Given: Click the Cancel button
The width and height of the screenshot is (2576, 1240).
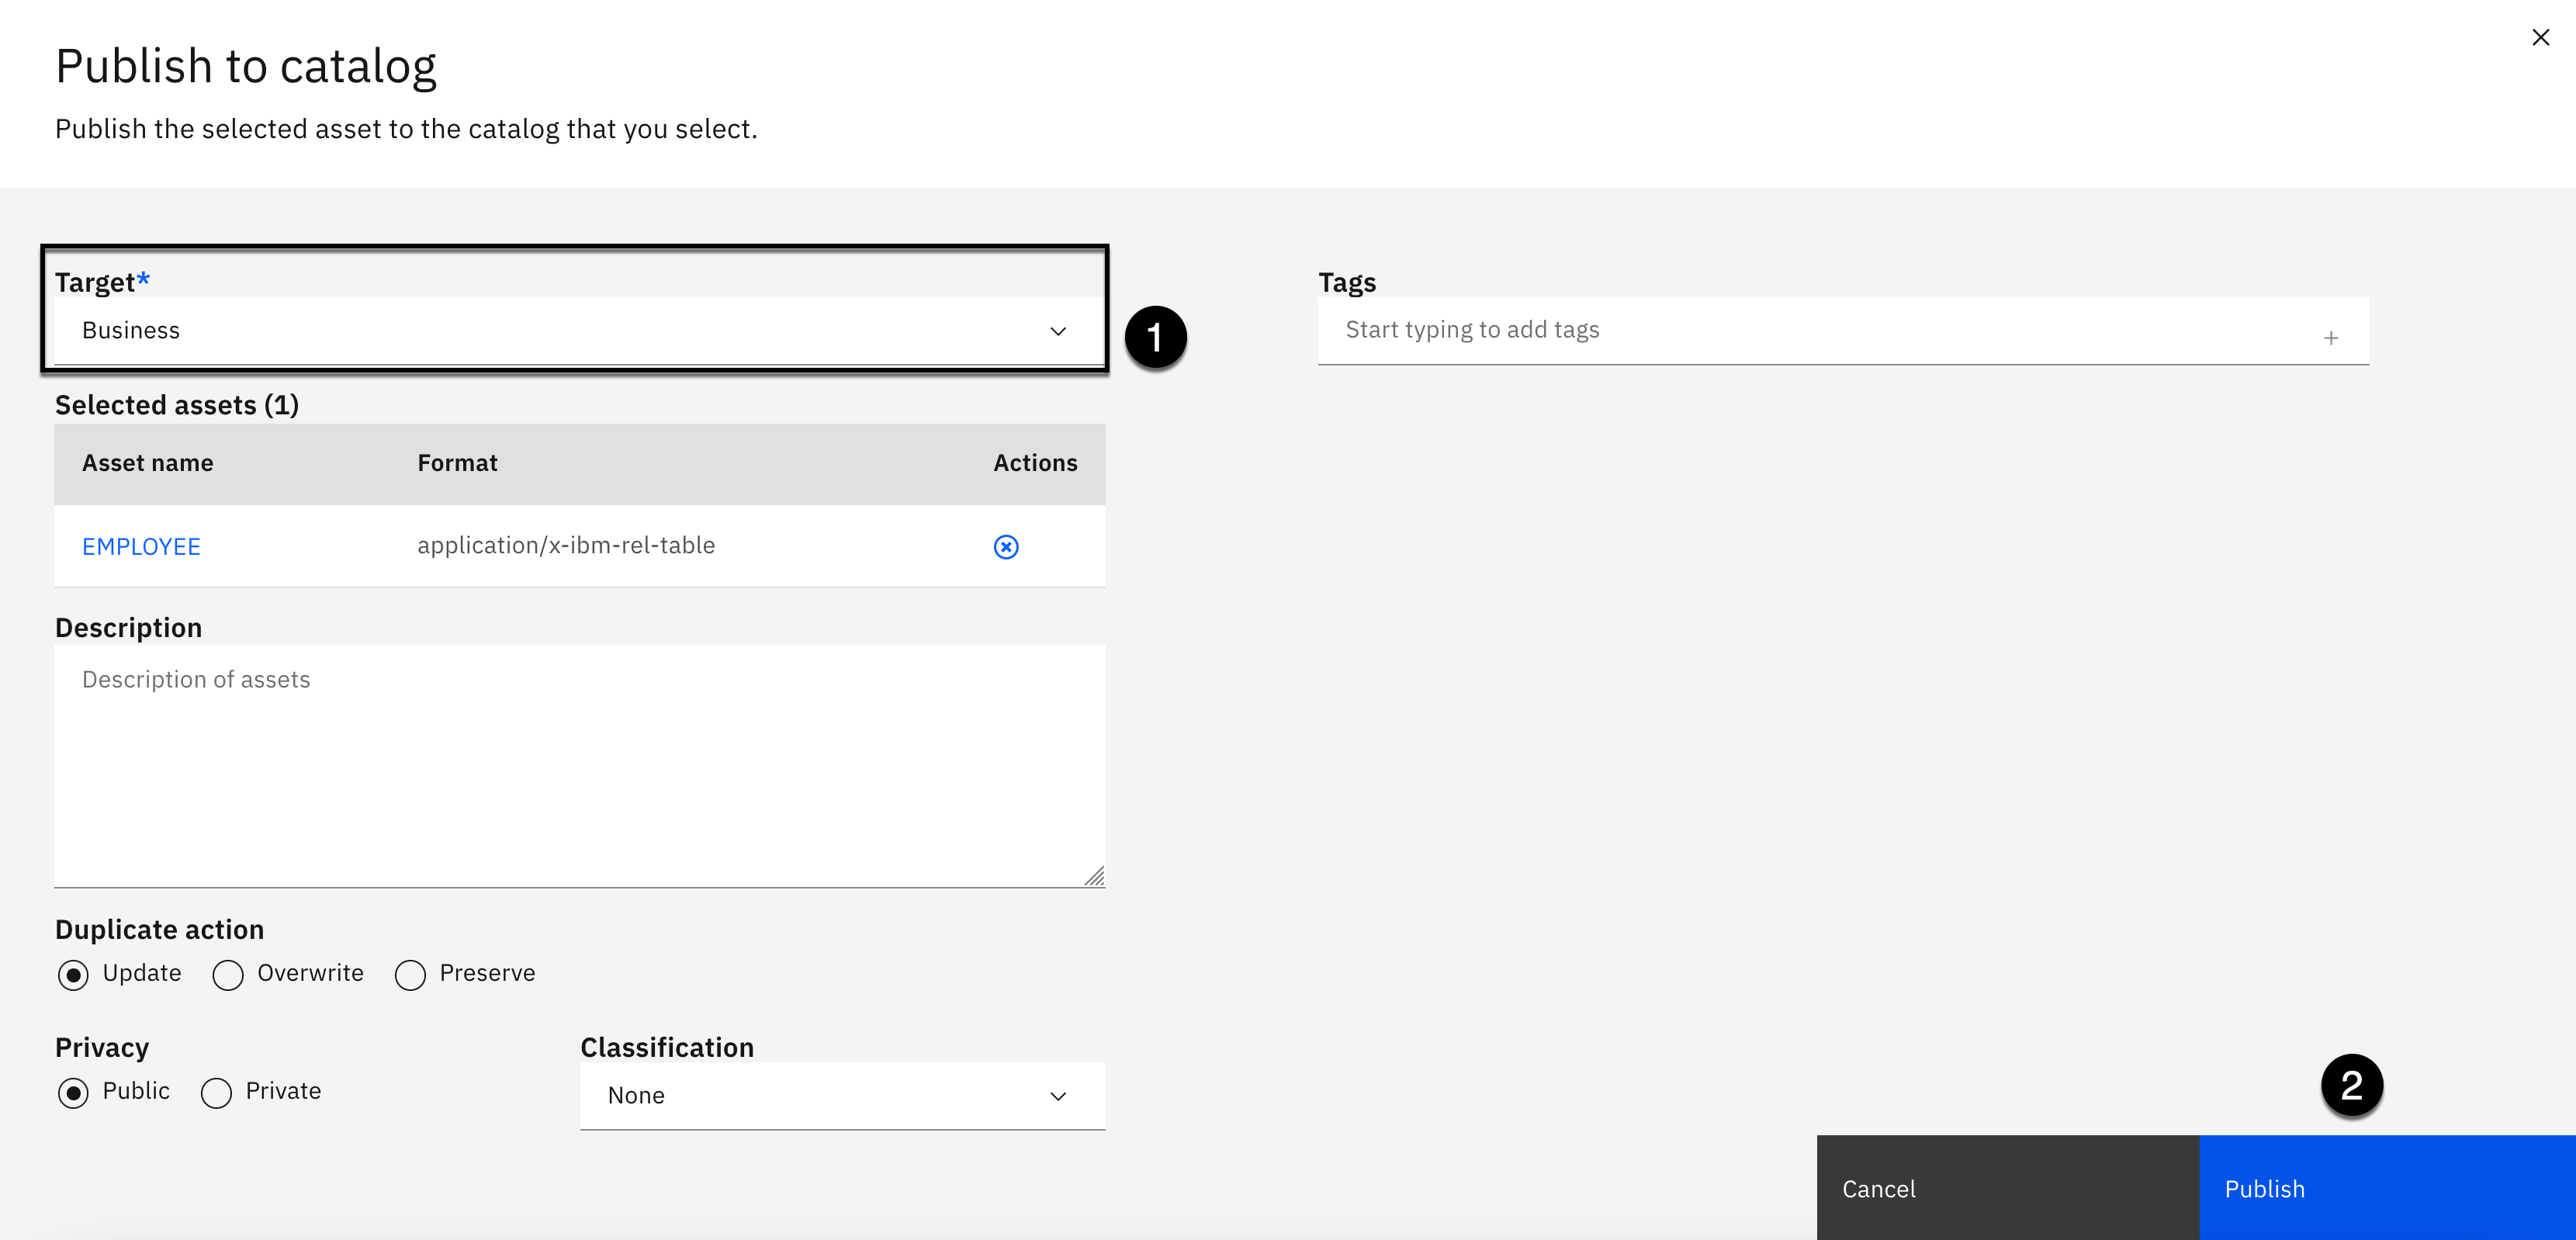Looking at the screenshot, I should pos(2007,1188).
